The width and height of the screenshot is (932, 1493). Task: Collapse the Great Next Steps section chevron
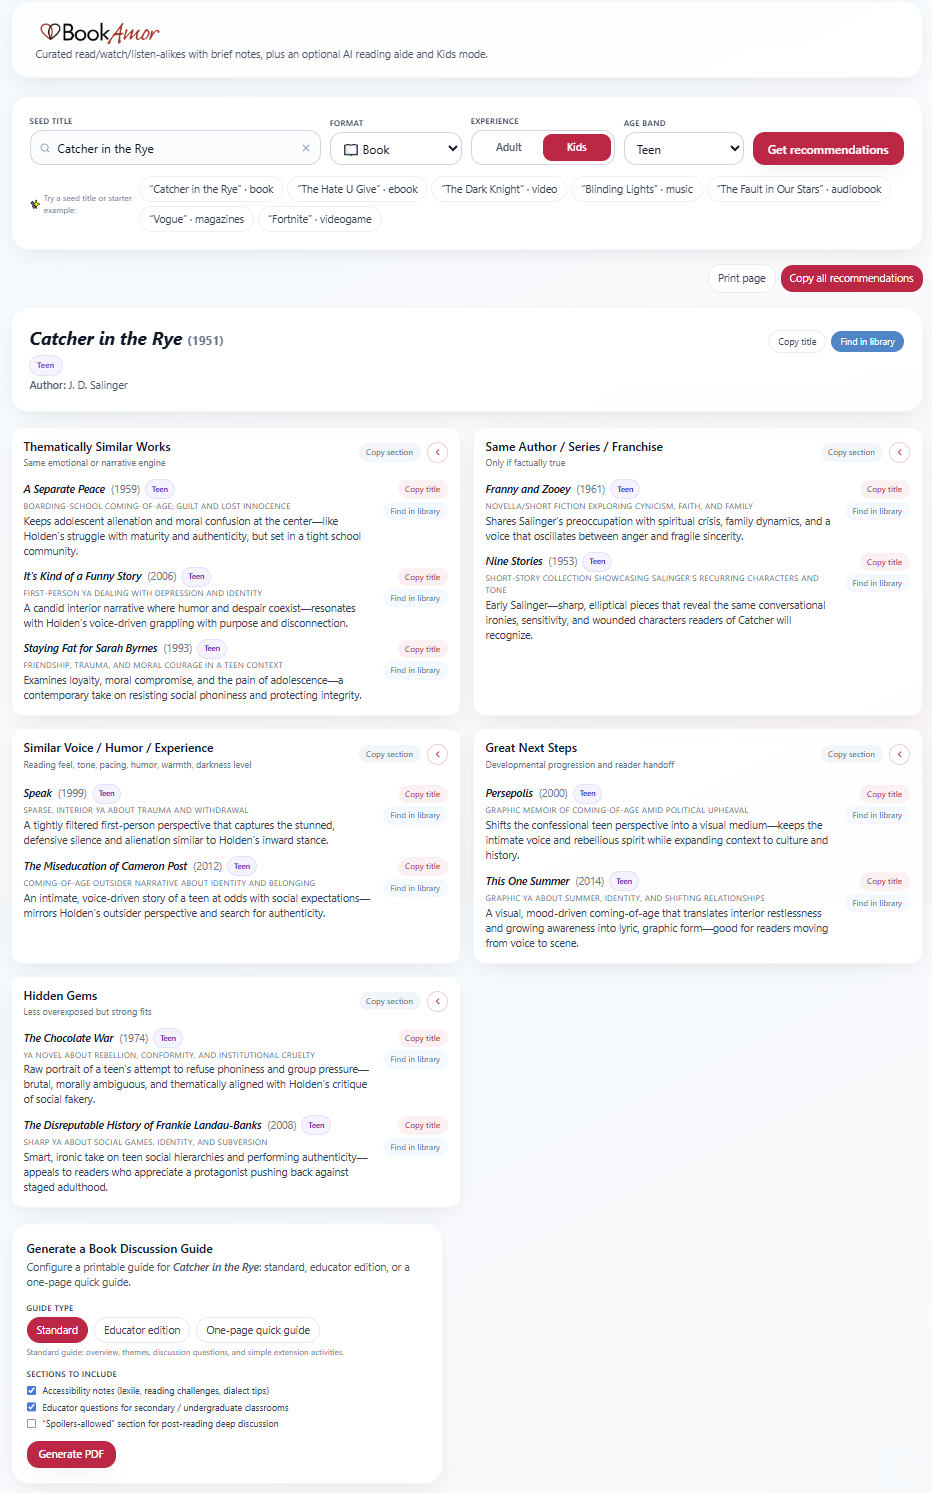click(x=899, y=754)
